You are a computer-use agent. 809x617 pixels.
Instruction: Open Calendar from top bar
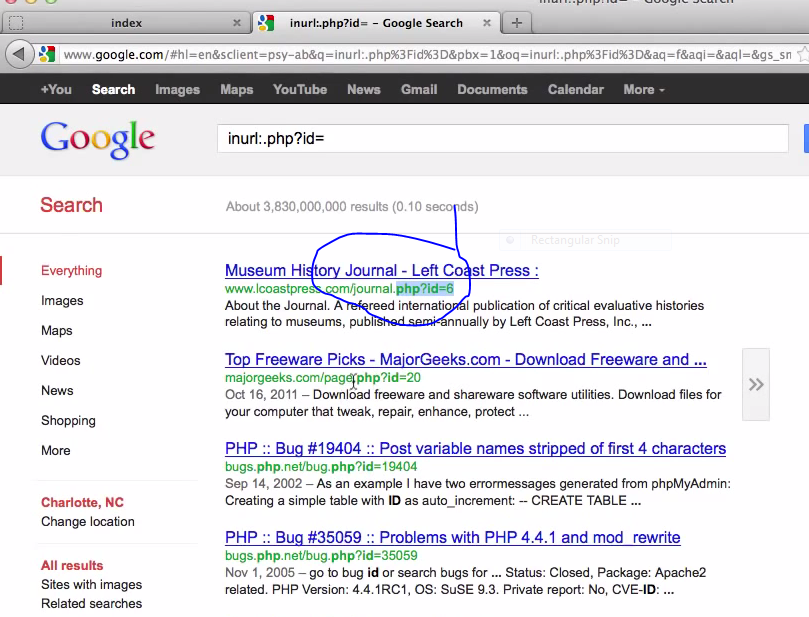coord(575,89)
